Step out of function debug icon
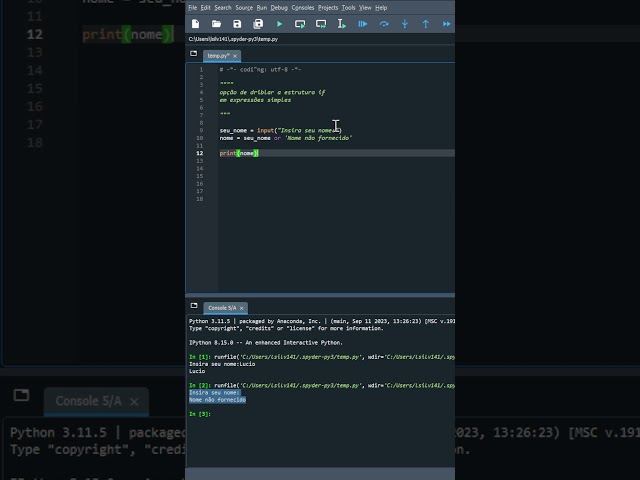This screenshot has width=640, height=480. point(426,24)
